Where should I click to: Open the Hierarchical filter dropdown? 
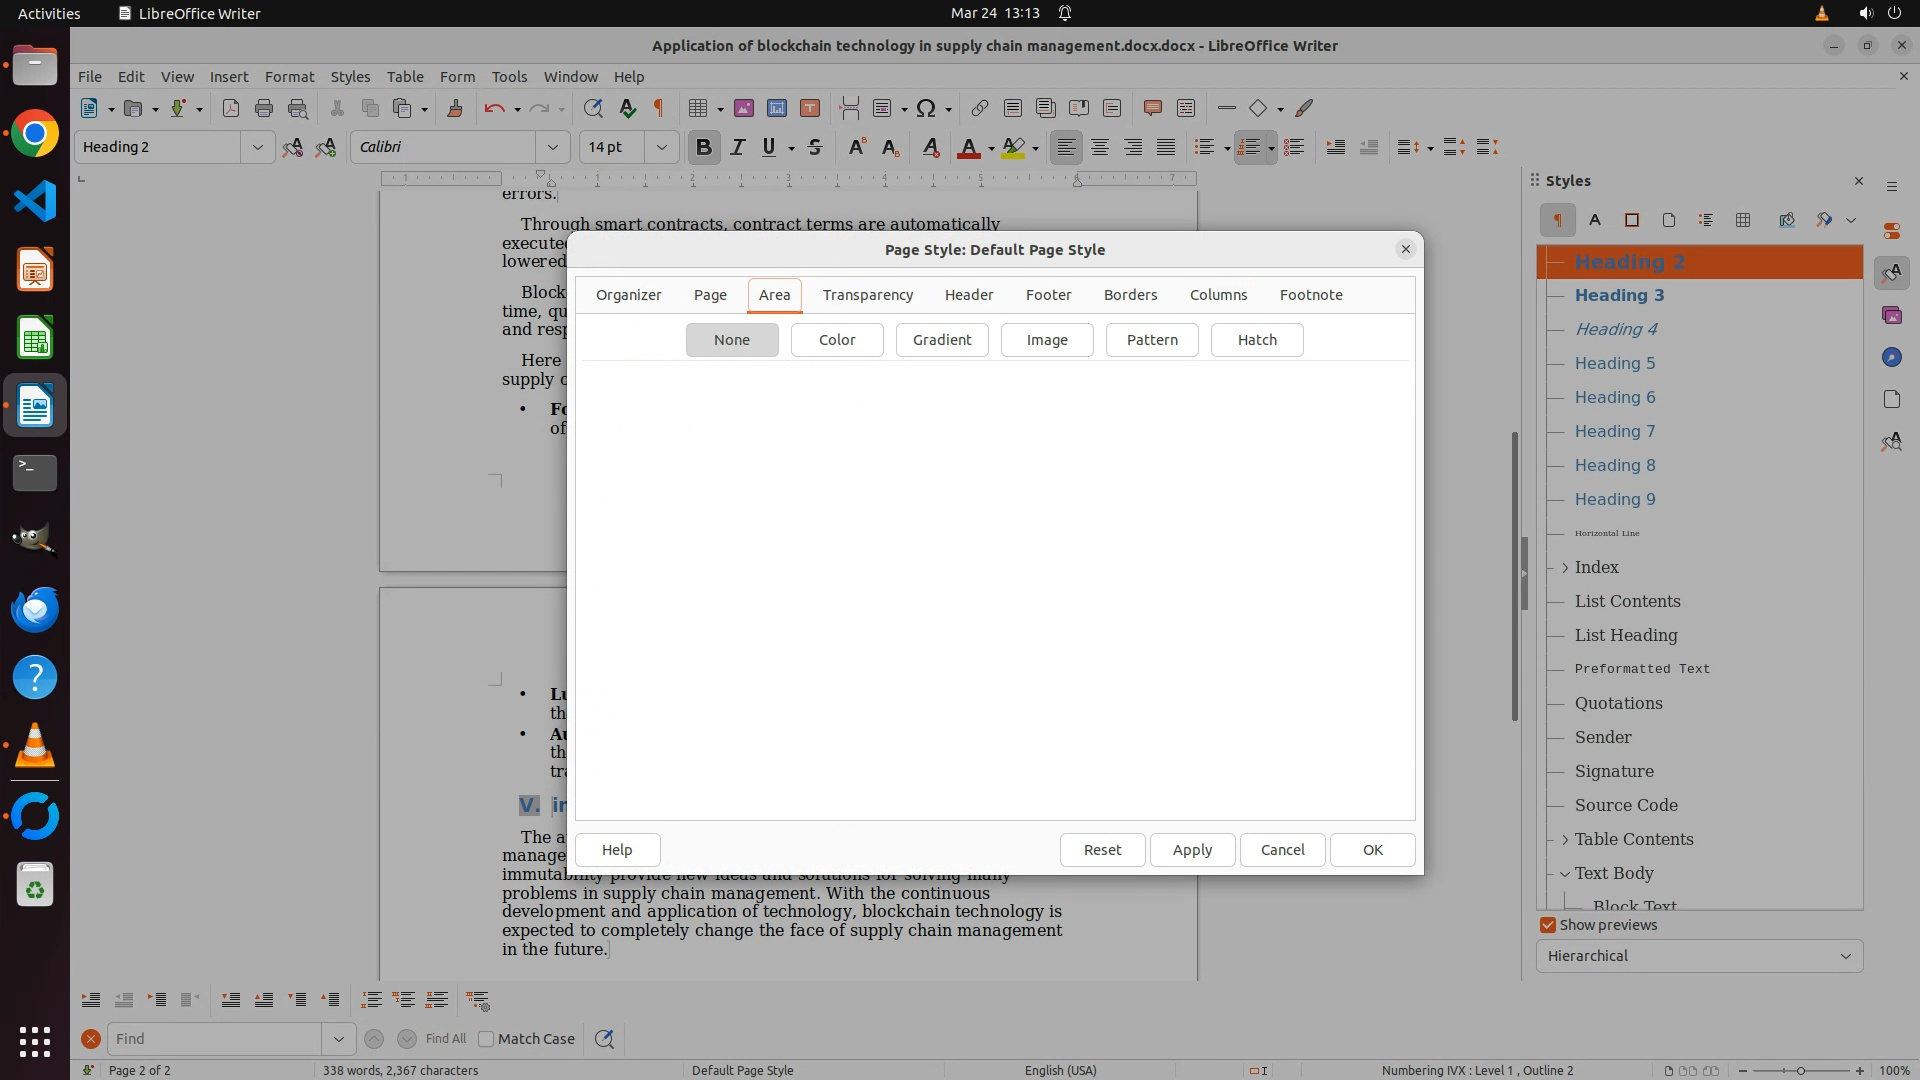click(1698, 956)
